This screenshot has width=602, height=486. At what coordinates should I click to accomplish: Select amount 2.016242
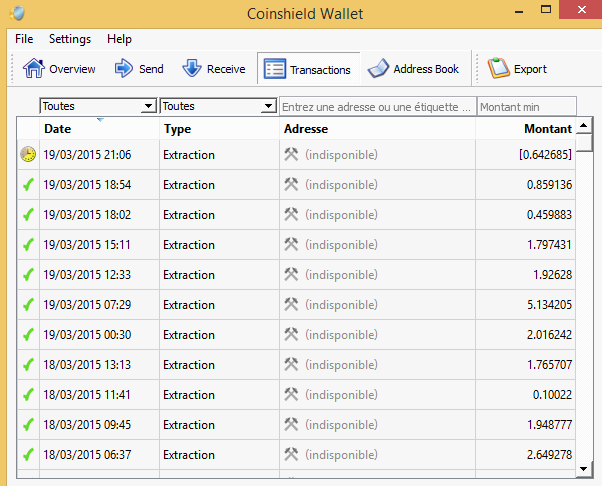pos(549,334)
